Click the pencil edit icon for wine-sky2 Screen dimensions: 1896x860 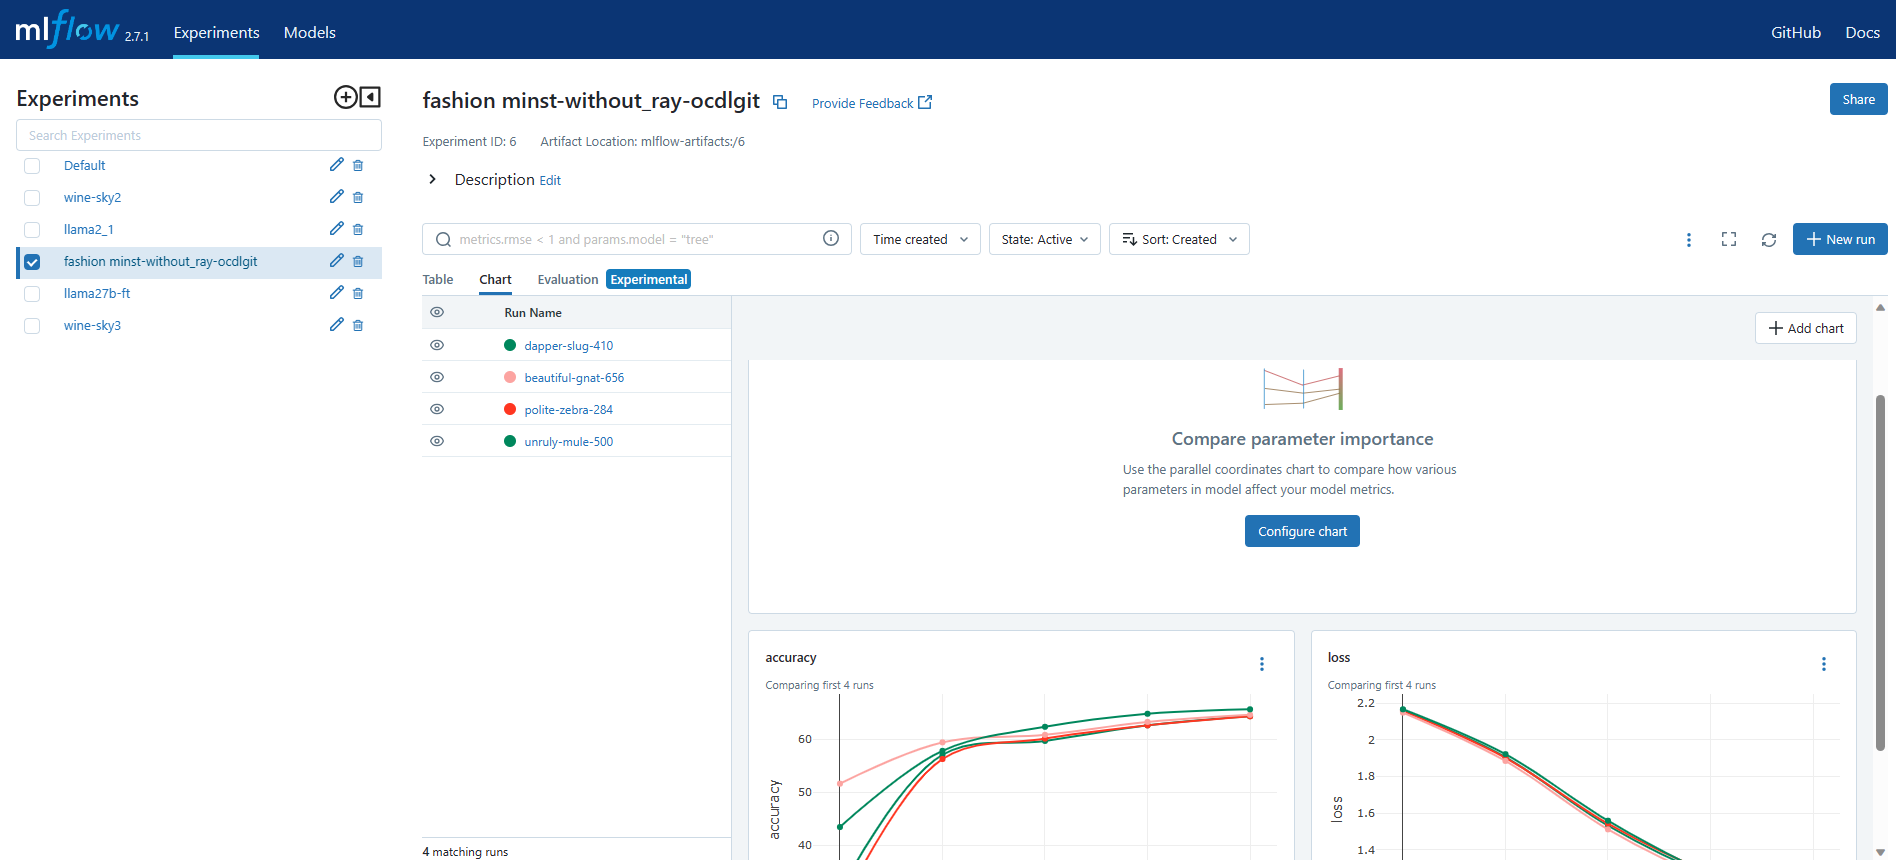coord(336,197)
